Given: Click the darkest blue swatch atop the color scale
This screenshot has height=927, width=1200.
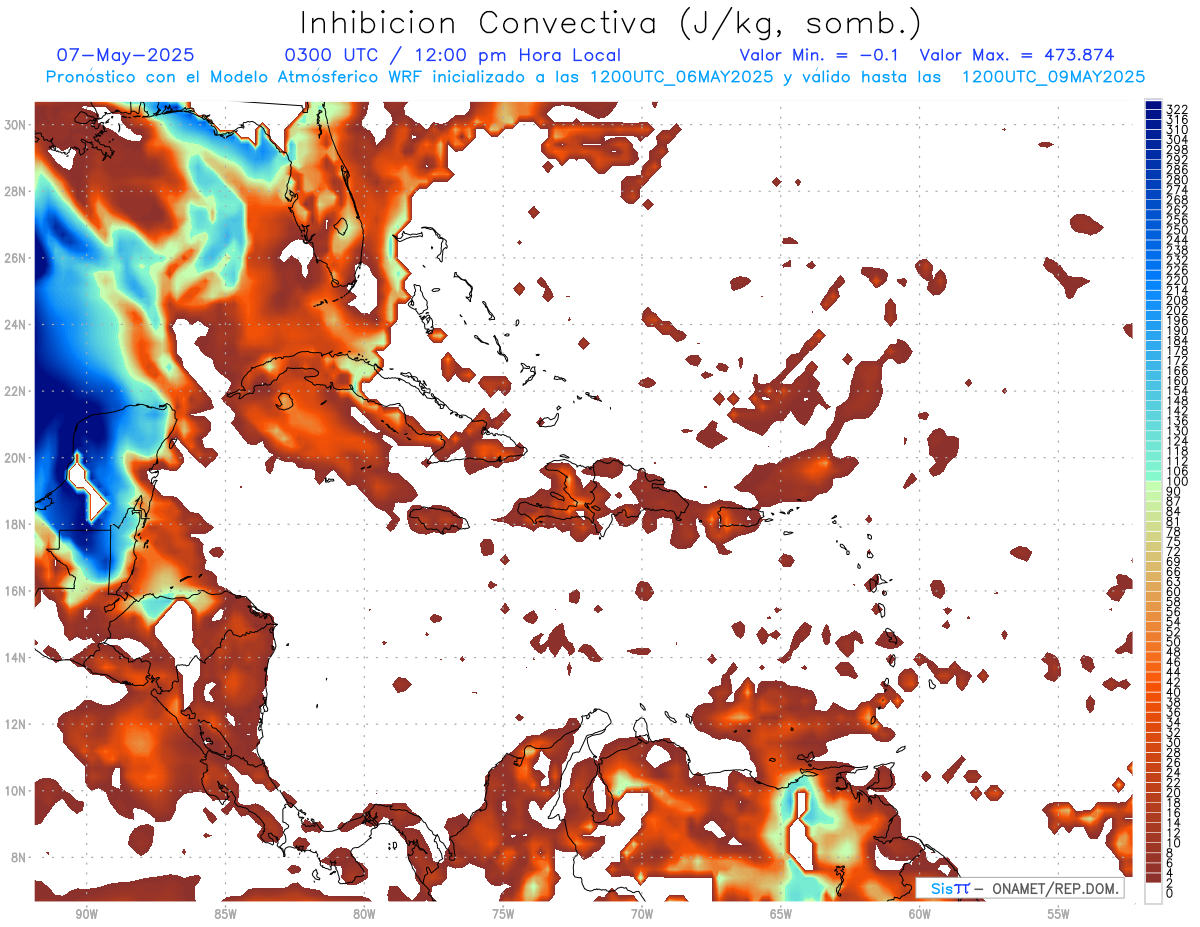Looking at the screenshot, I should click(1153, 105).
